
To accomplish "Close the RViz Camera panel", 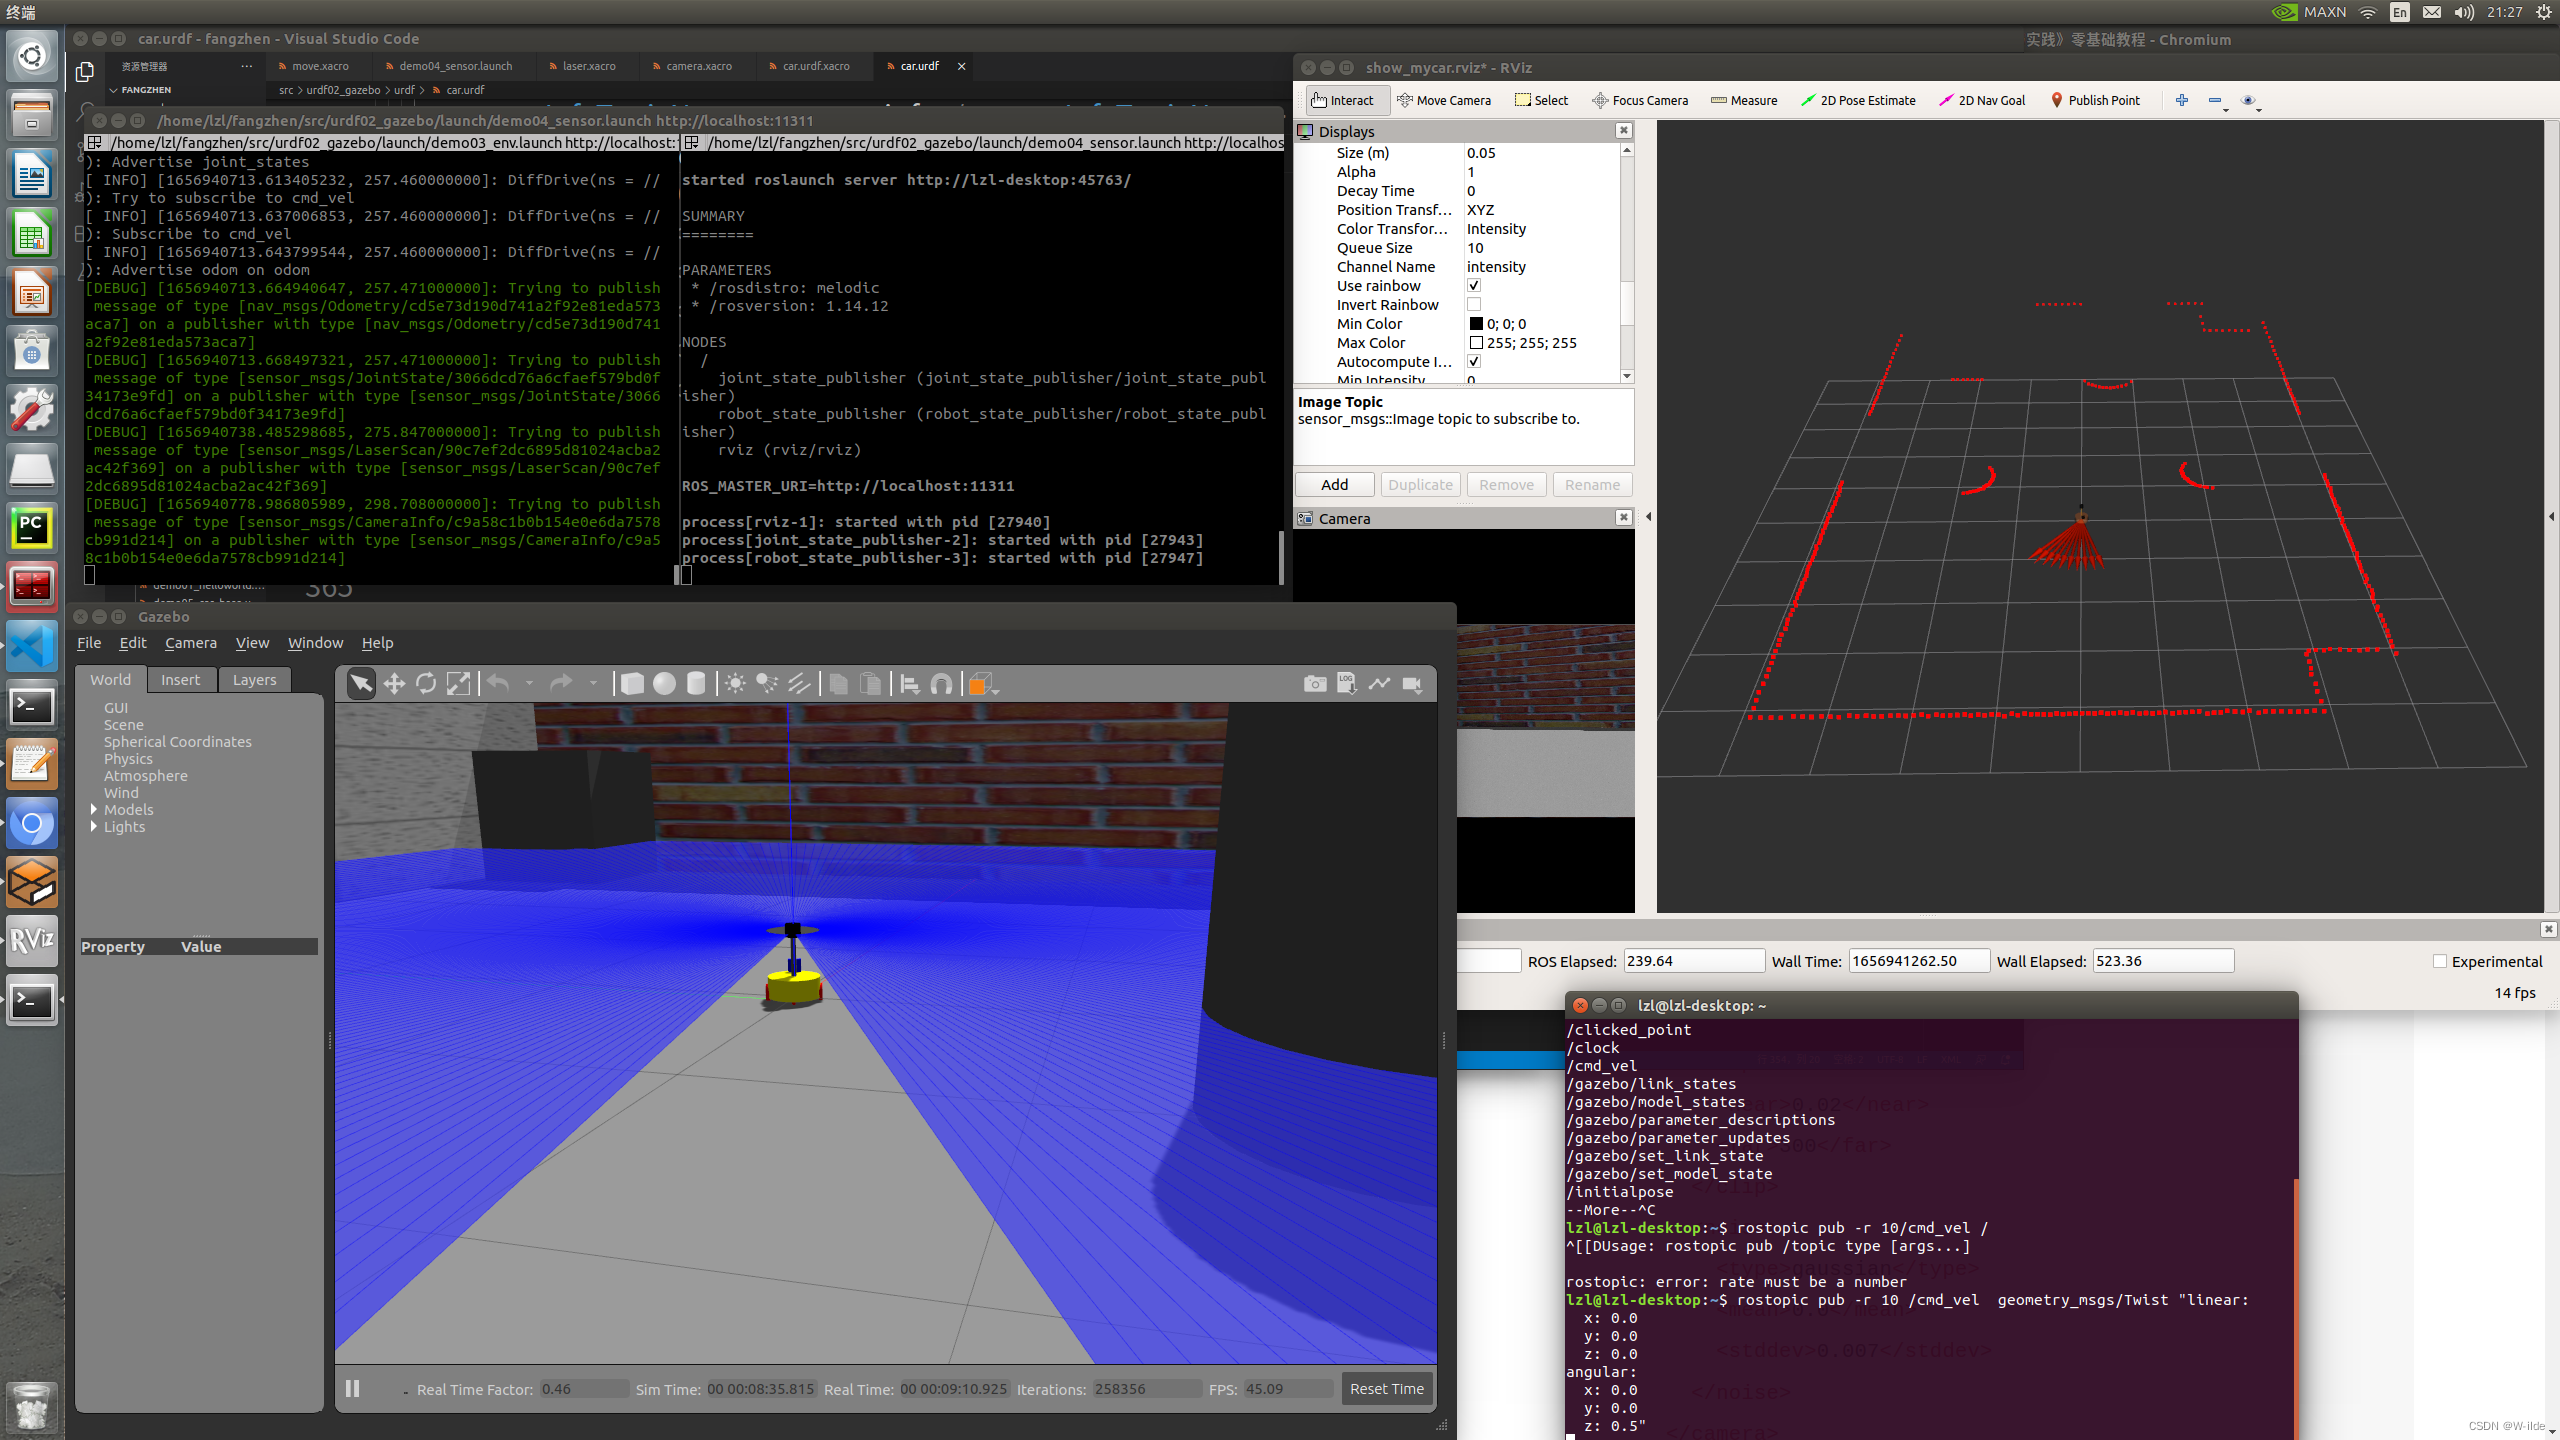I will point(1624,517).
